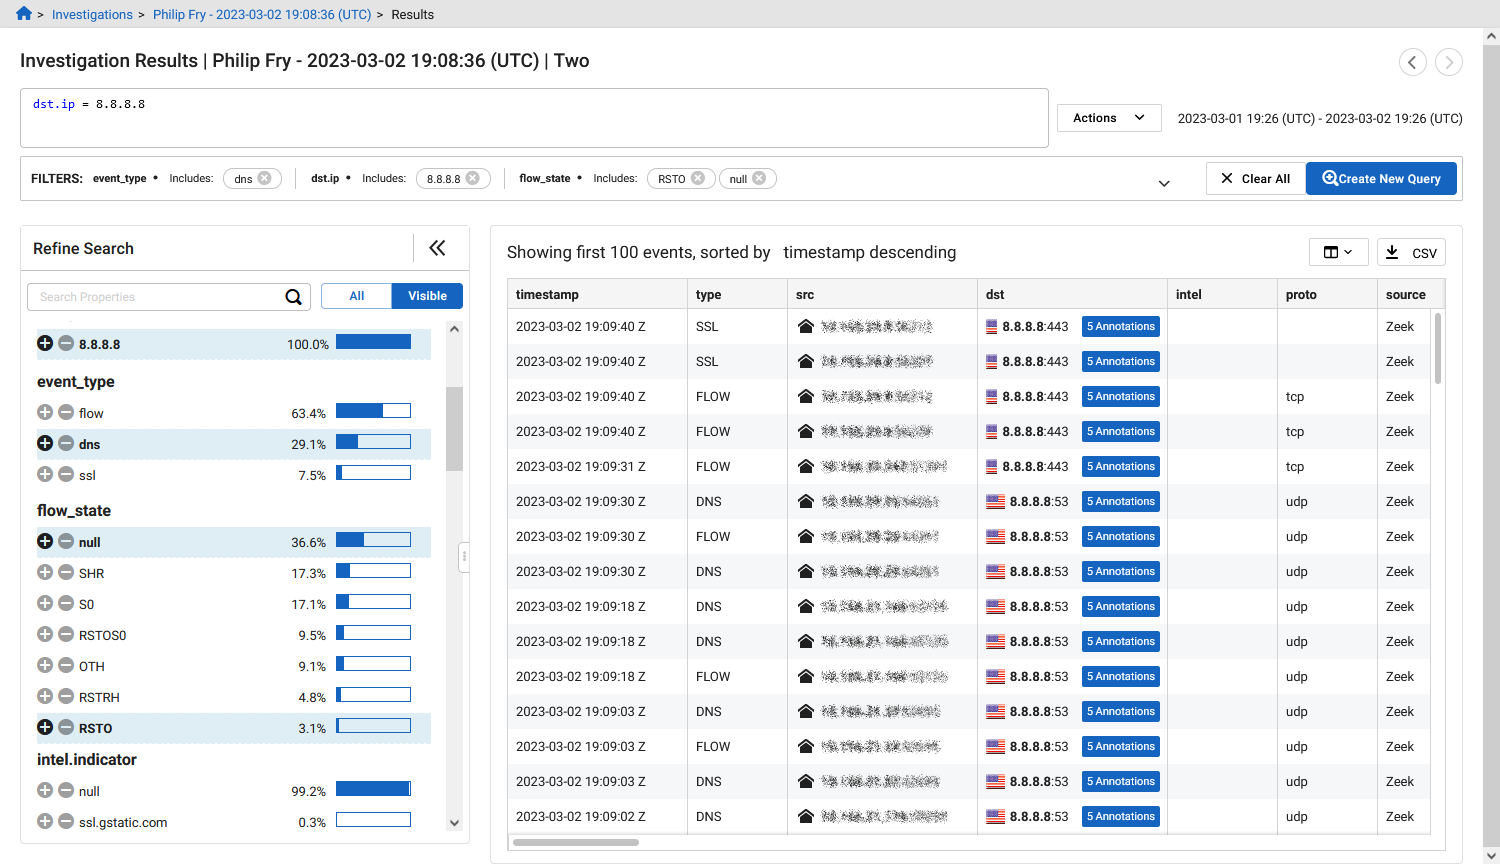Viewport: 1500px width, 864px height.
Task: Open the column visibility dropdown
Action: (1338, 252)
